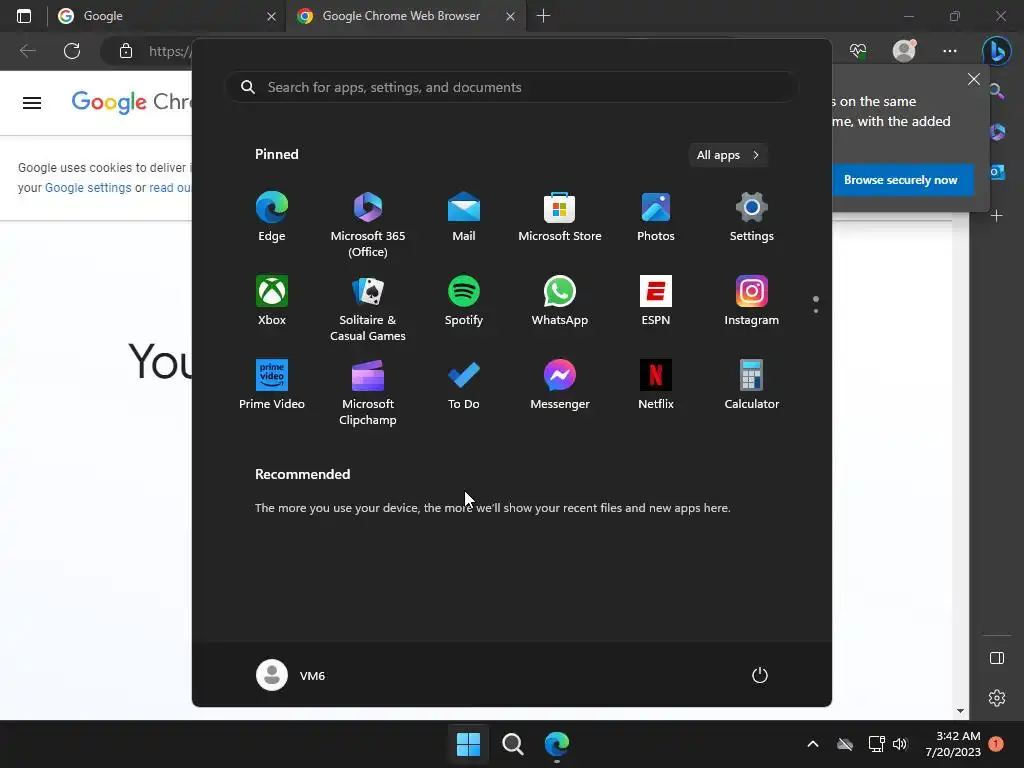Screen dimensions: 1024x768
Task: Refresh the page in Edge
Action: click(x=72, y=51)
